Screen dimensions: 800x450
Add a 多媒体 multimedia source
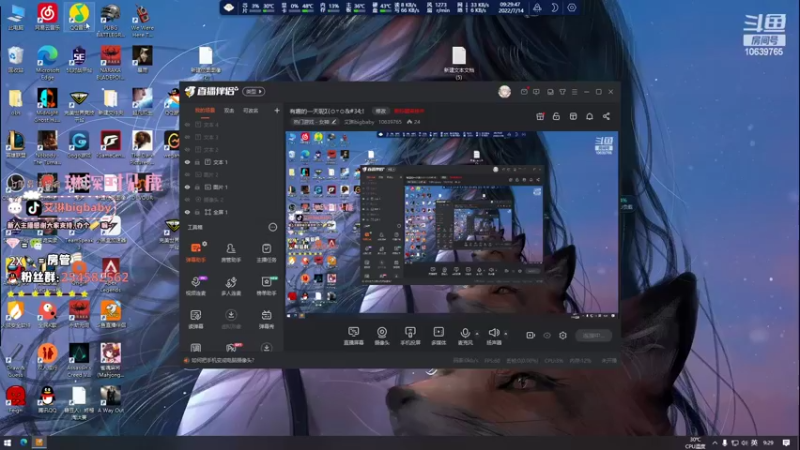pyautogui.click(x=438, y=336)
